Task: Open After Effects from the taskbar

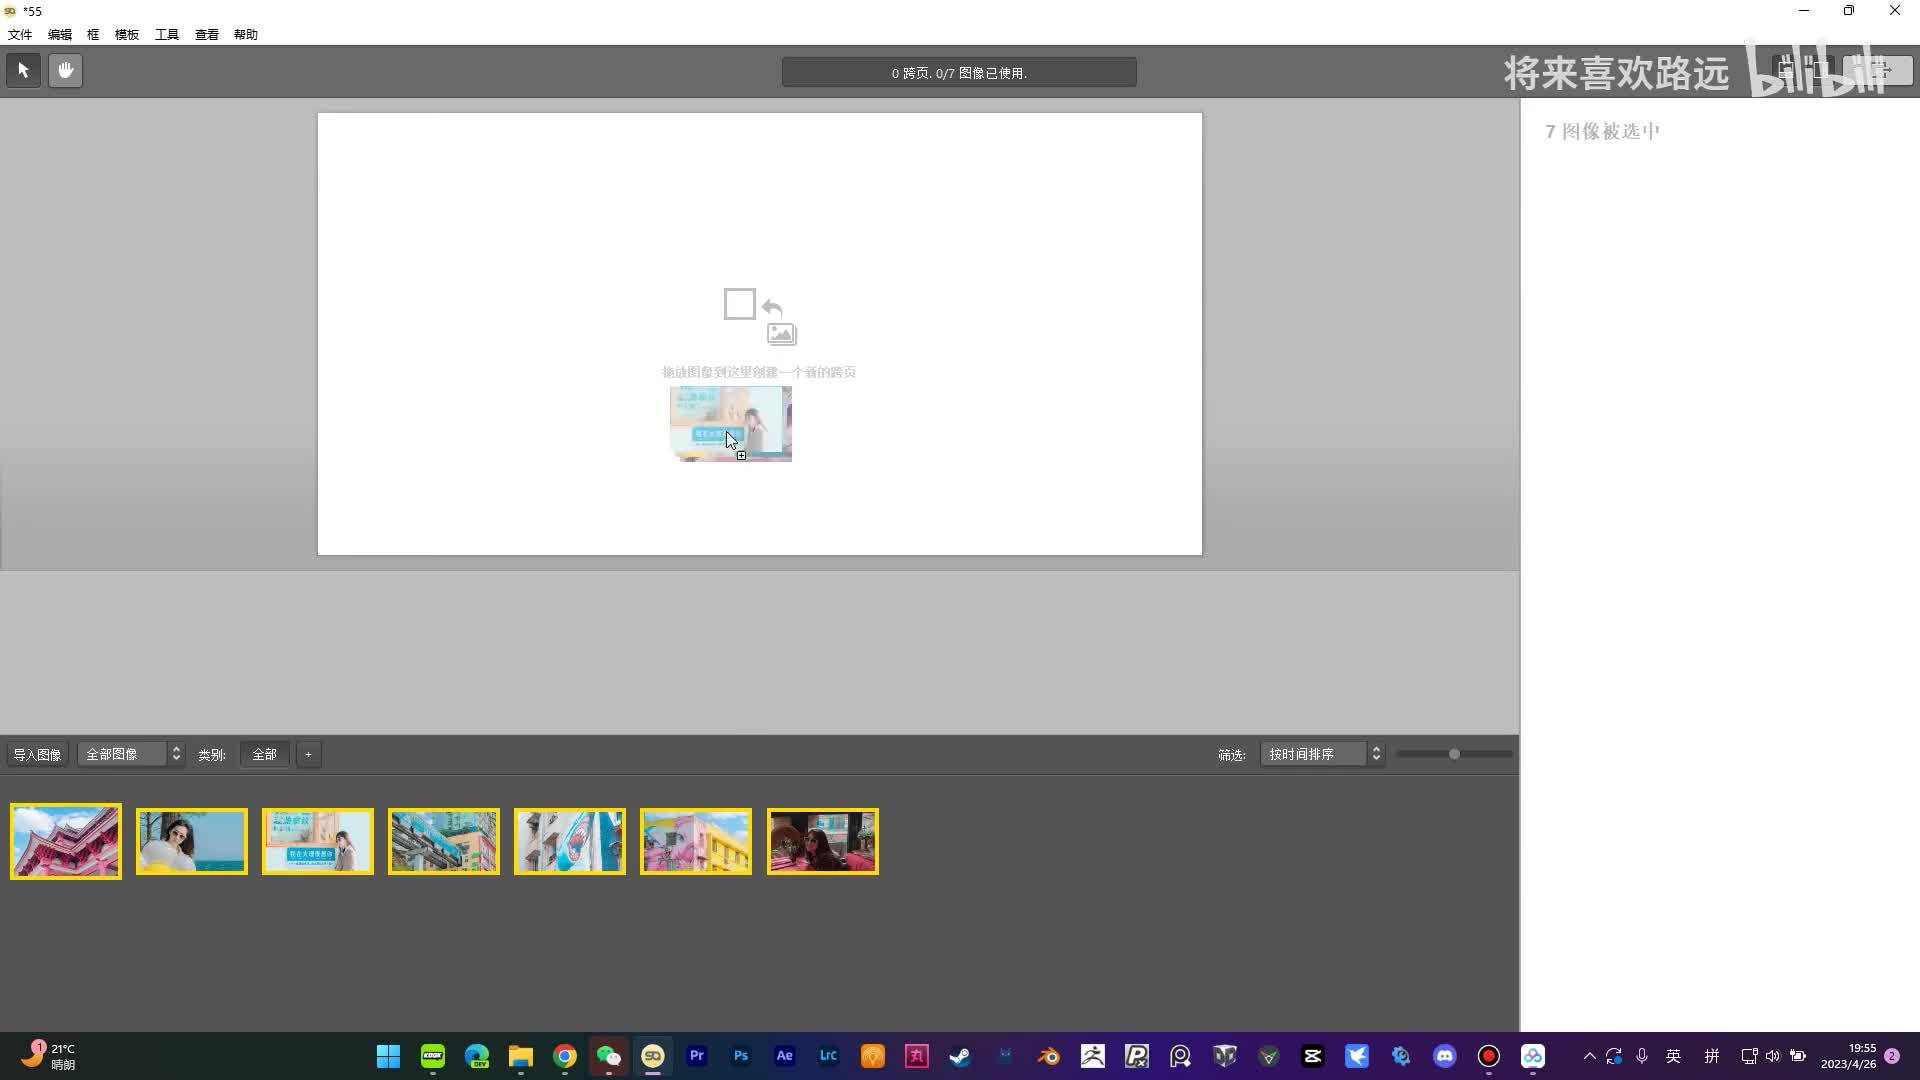Action: coord(785,1056)
